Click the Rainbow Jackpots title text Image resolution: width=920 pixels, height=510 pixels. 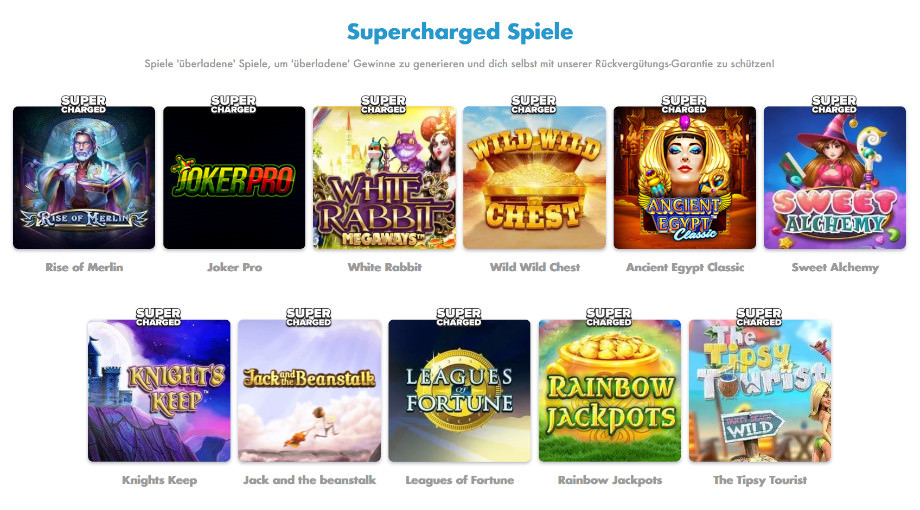(x=610, y=480)
